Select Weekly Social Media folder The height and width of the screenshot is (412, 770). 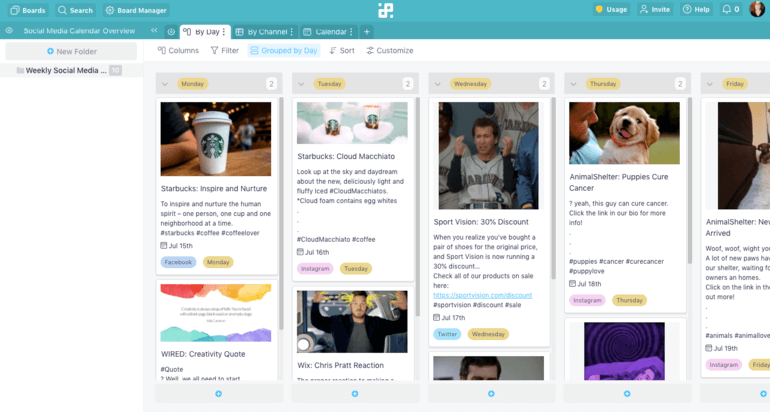point(69,70)
